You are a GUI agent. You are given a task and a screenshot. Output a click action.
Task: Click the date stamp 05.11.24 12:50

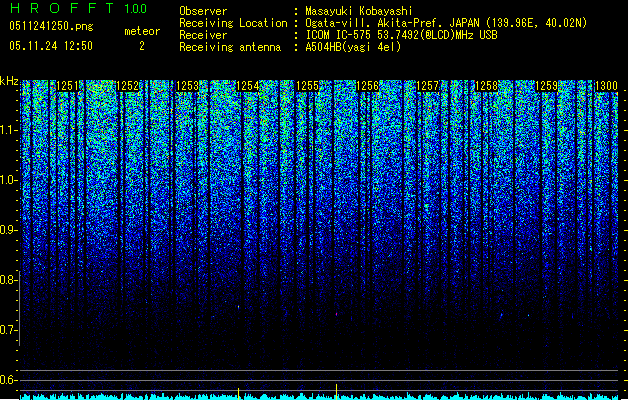[x=51, y=46]
